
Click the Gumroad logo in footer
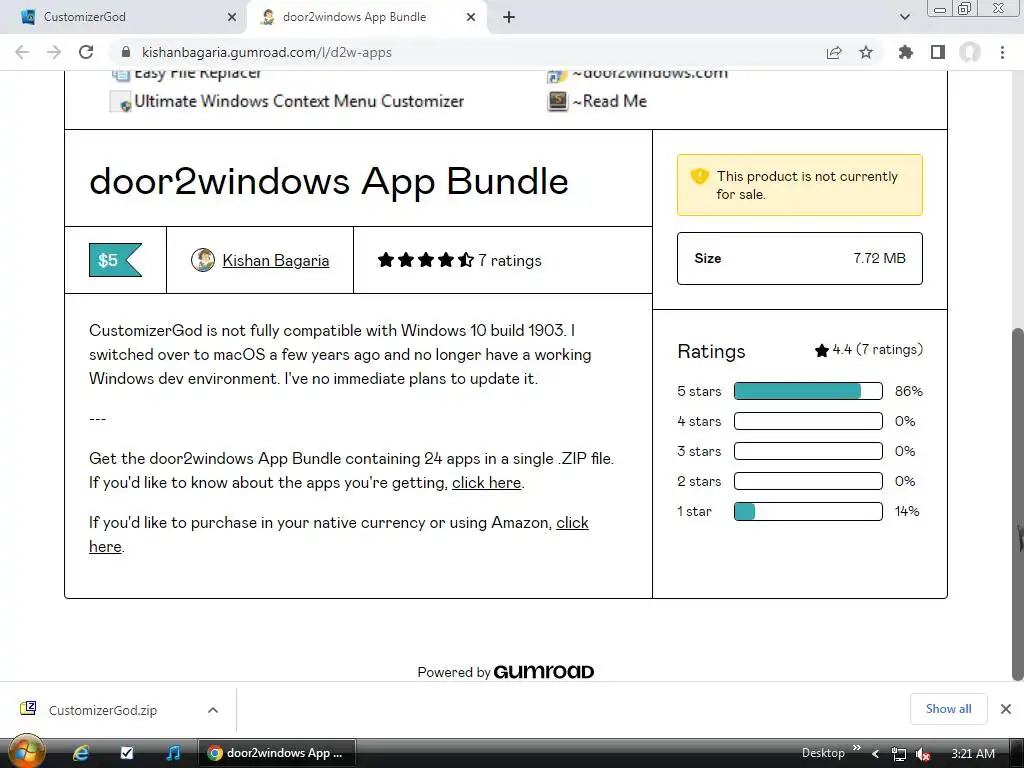tap(543, 672)
